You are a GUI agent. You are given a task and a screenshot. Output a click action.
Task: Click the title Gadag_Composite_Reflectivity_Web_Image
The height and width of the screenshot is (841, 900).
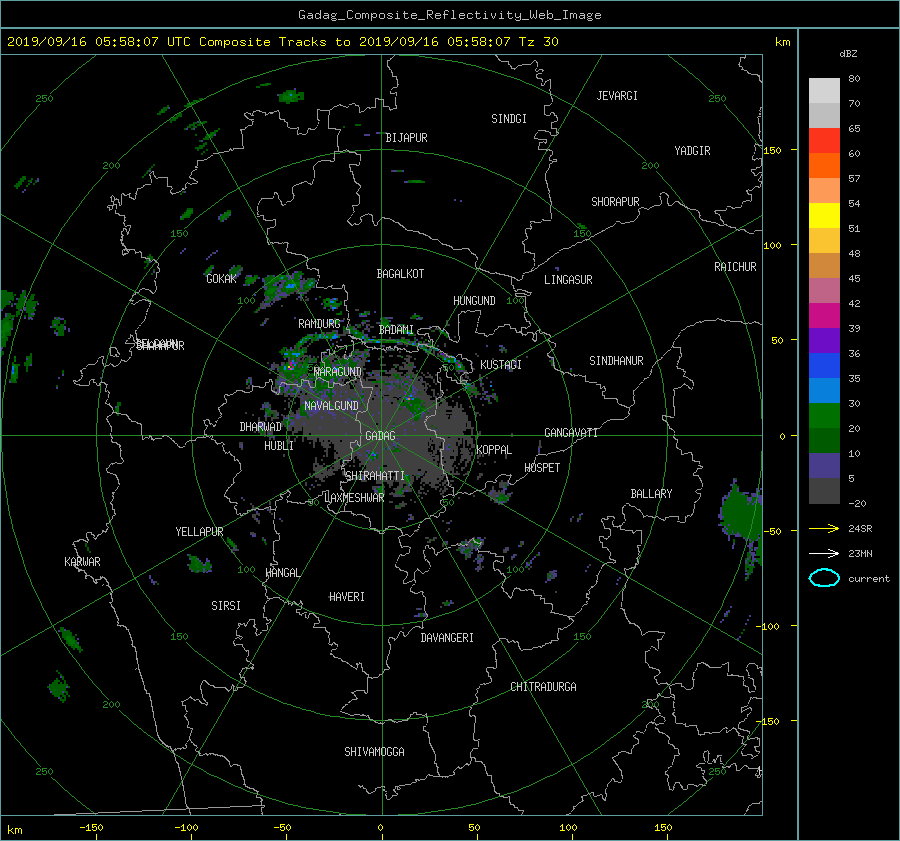[449, 15]
